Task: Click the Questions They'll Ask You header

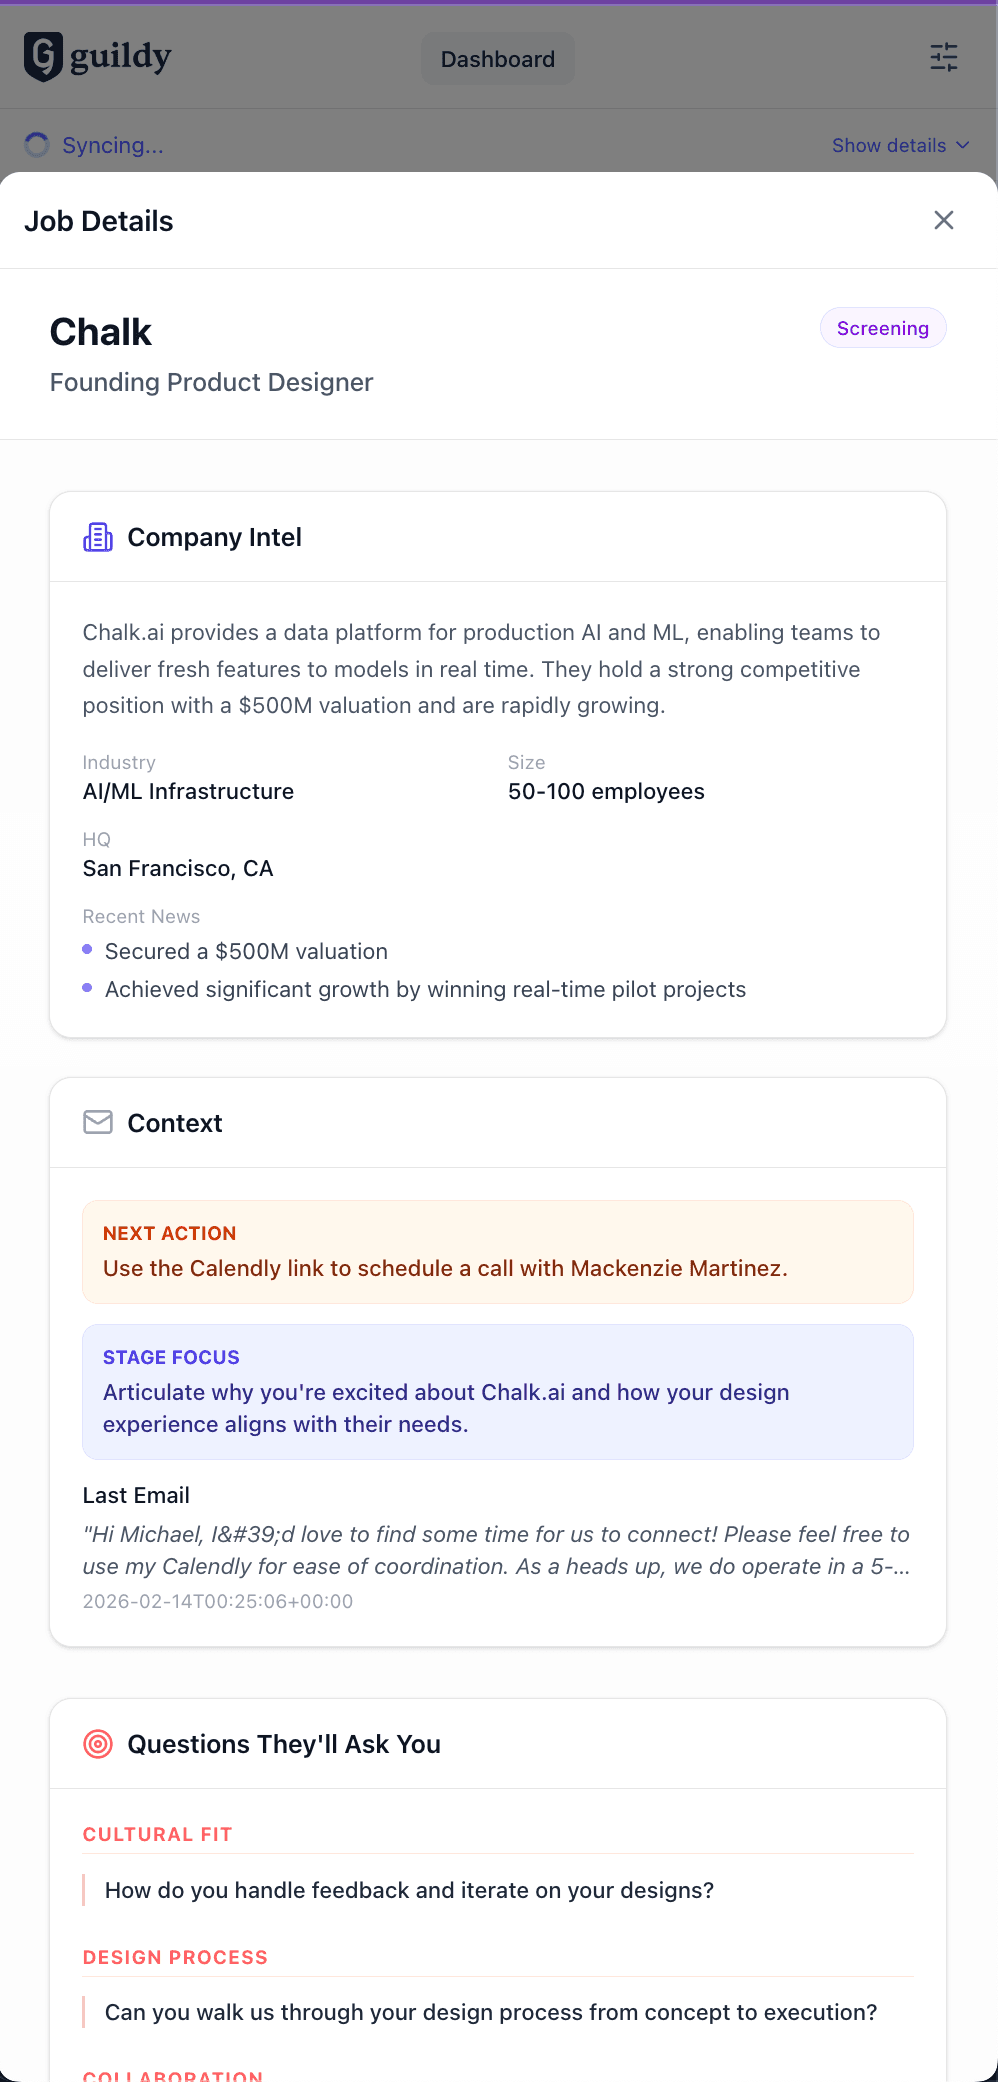Action: [x=284, y=1744]
